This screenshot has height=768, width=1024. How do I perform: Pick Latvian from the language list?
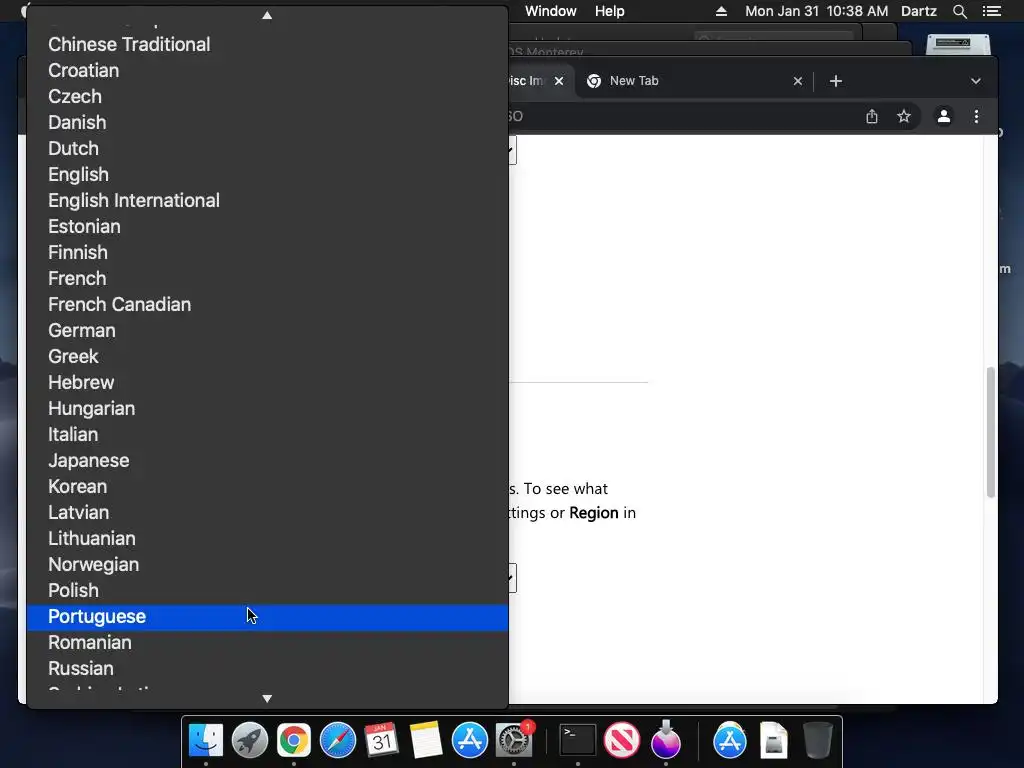point(267,513)
